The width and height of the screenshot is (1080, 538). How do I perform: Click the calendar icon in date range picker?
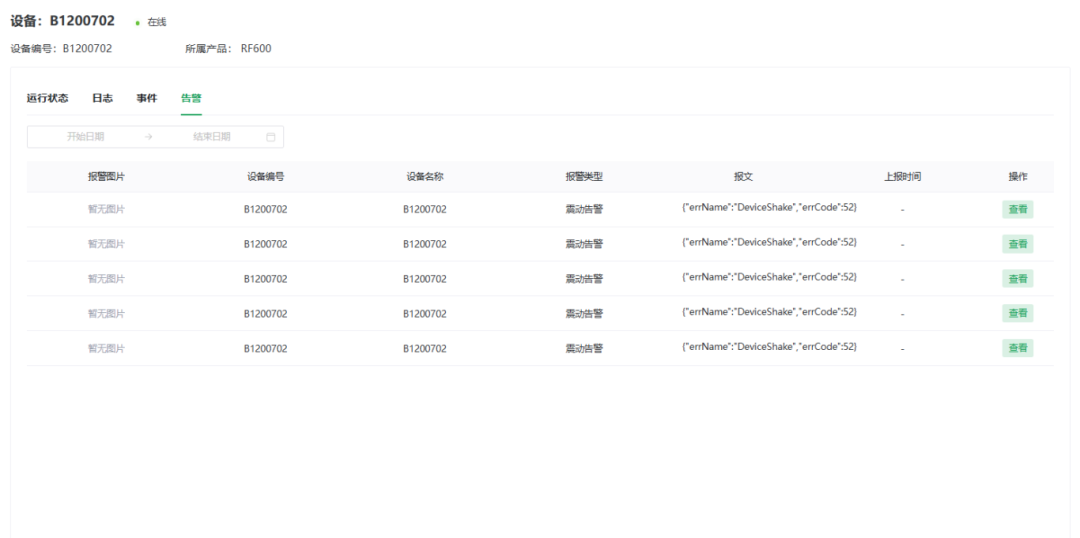point(270,137)
